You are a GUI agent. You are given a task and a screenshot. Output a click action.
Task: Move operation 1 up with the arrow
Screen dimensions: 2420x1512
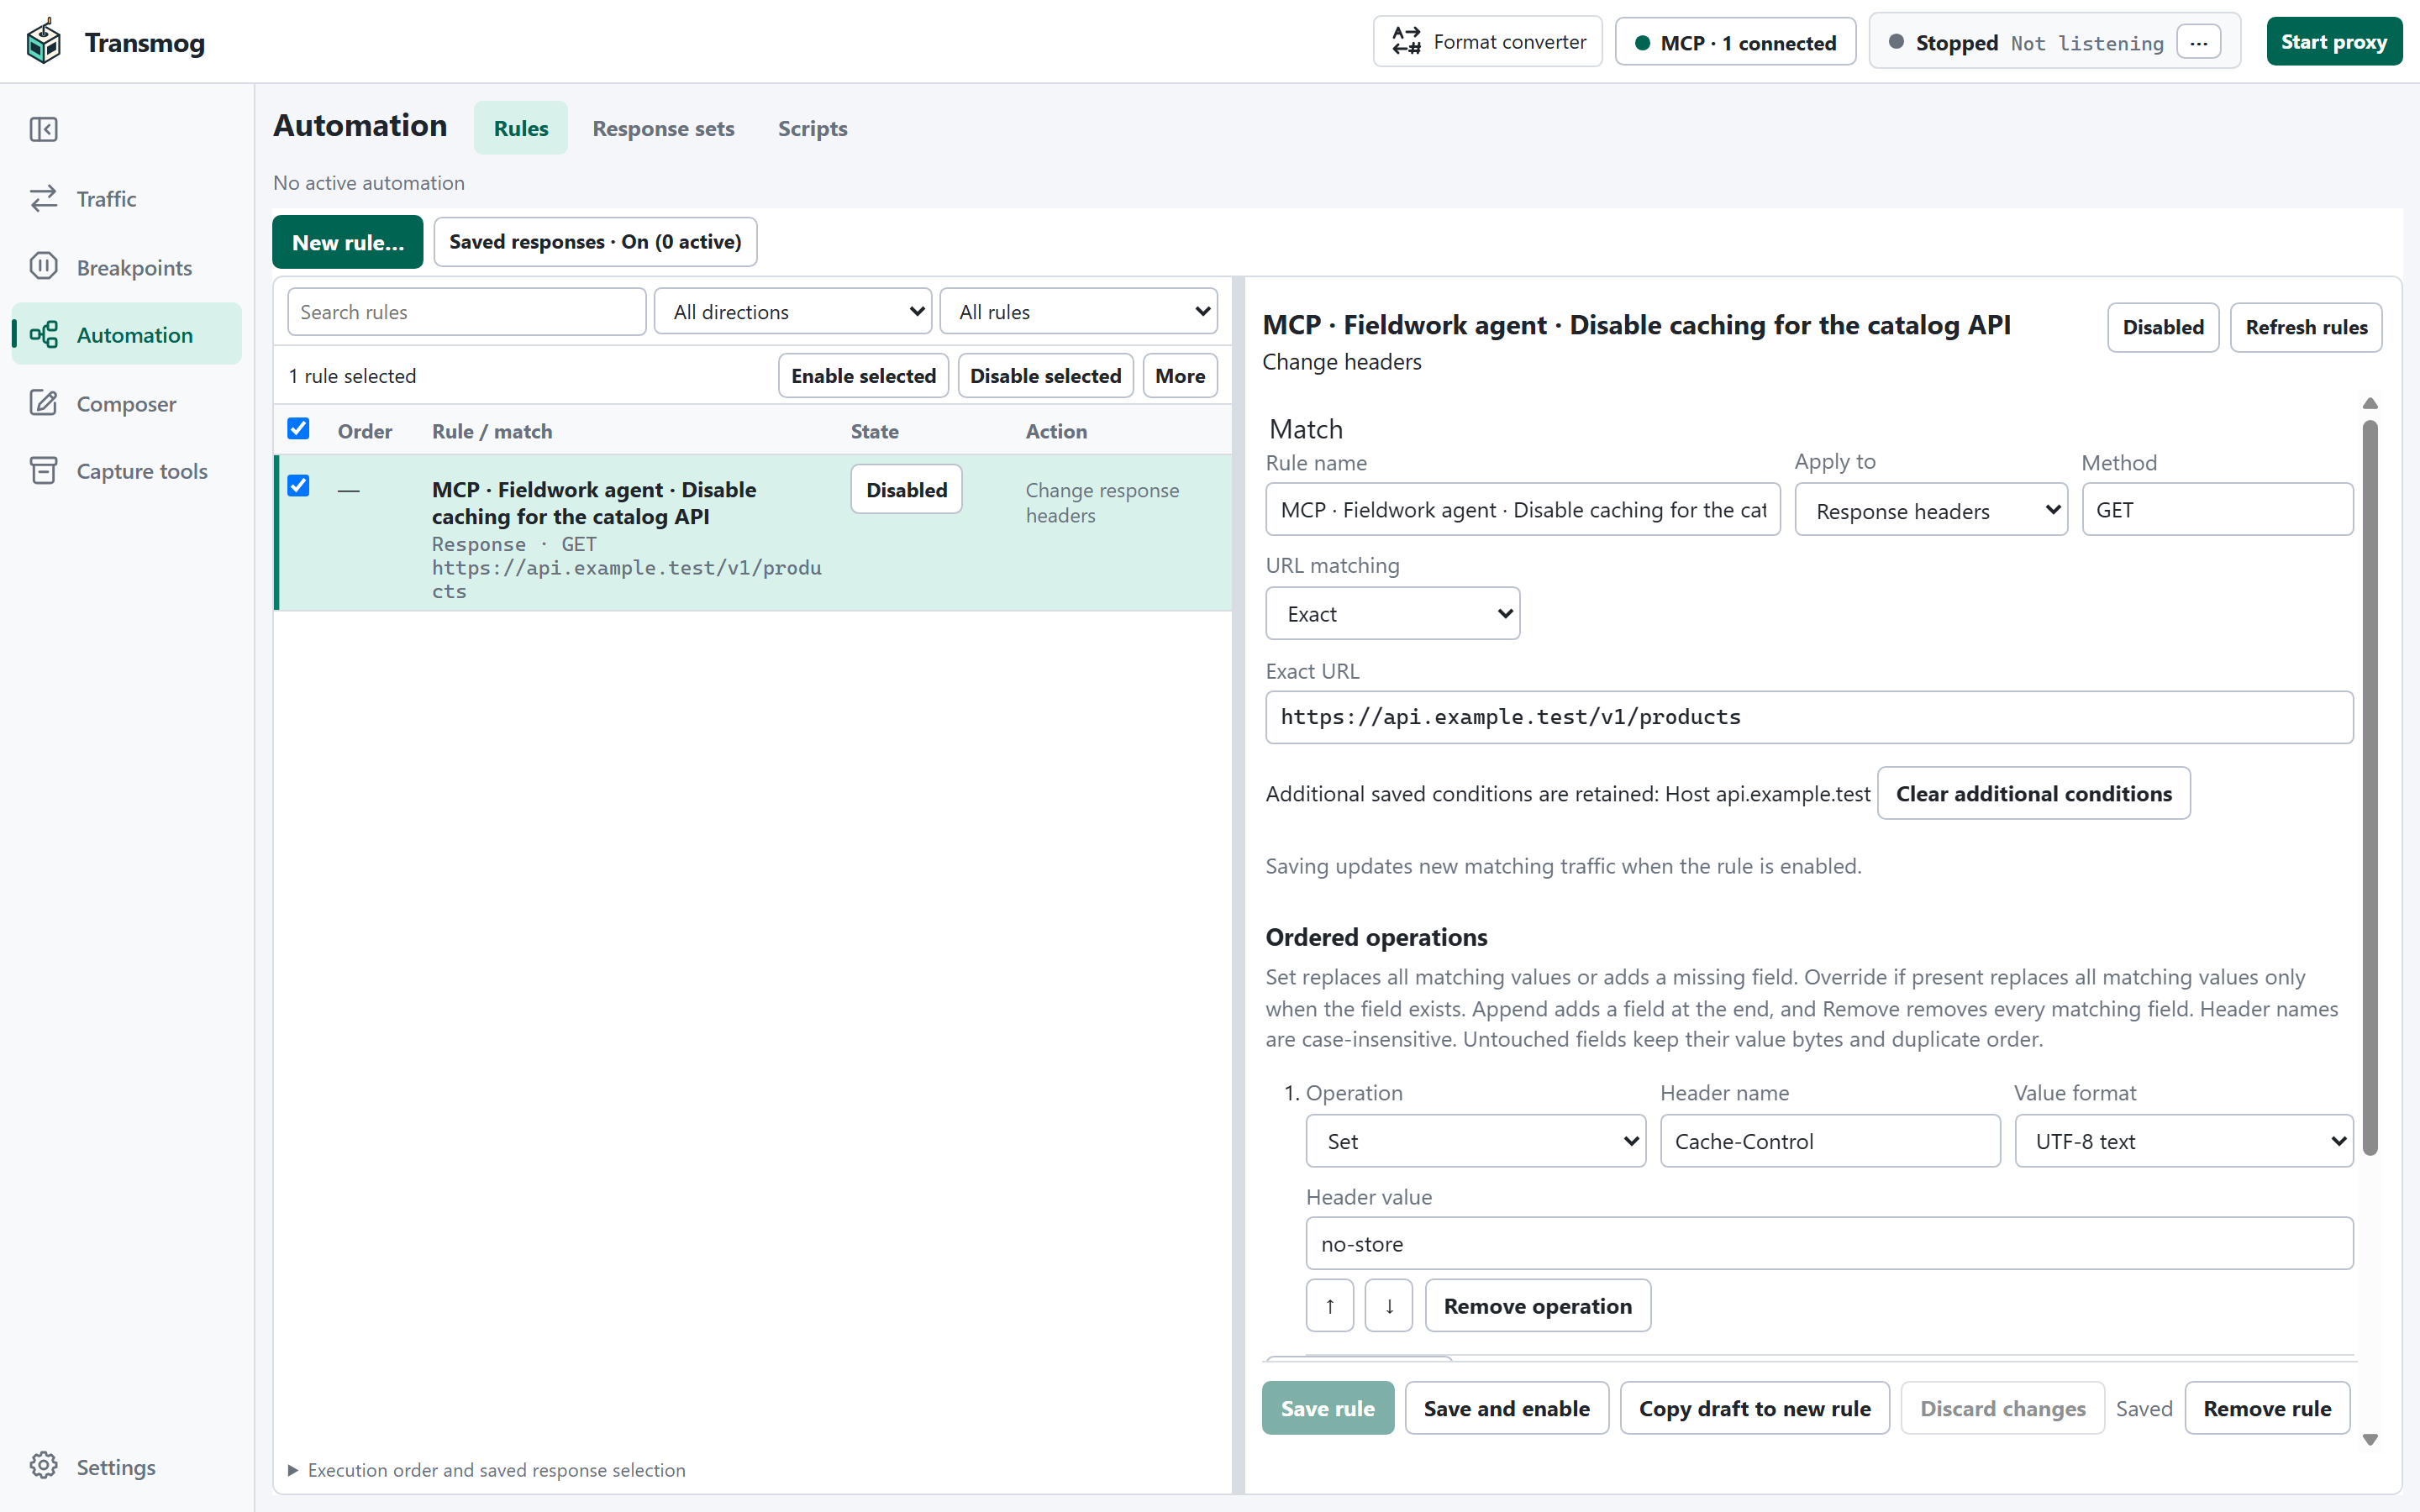coord(1329,1305)
